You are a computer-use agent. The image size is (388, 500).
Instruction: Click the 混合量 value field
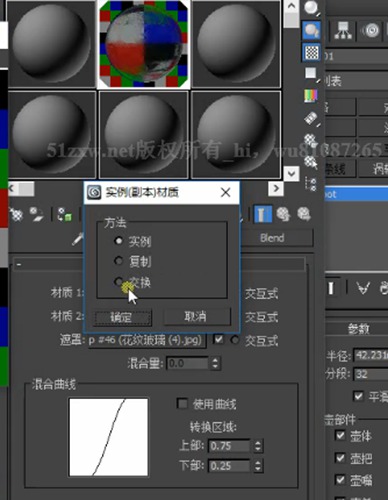(x=188, y=363)
